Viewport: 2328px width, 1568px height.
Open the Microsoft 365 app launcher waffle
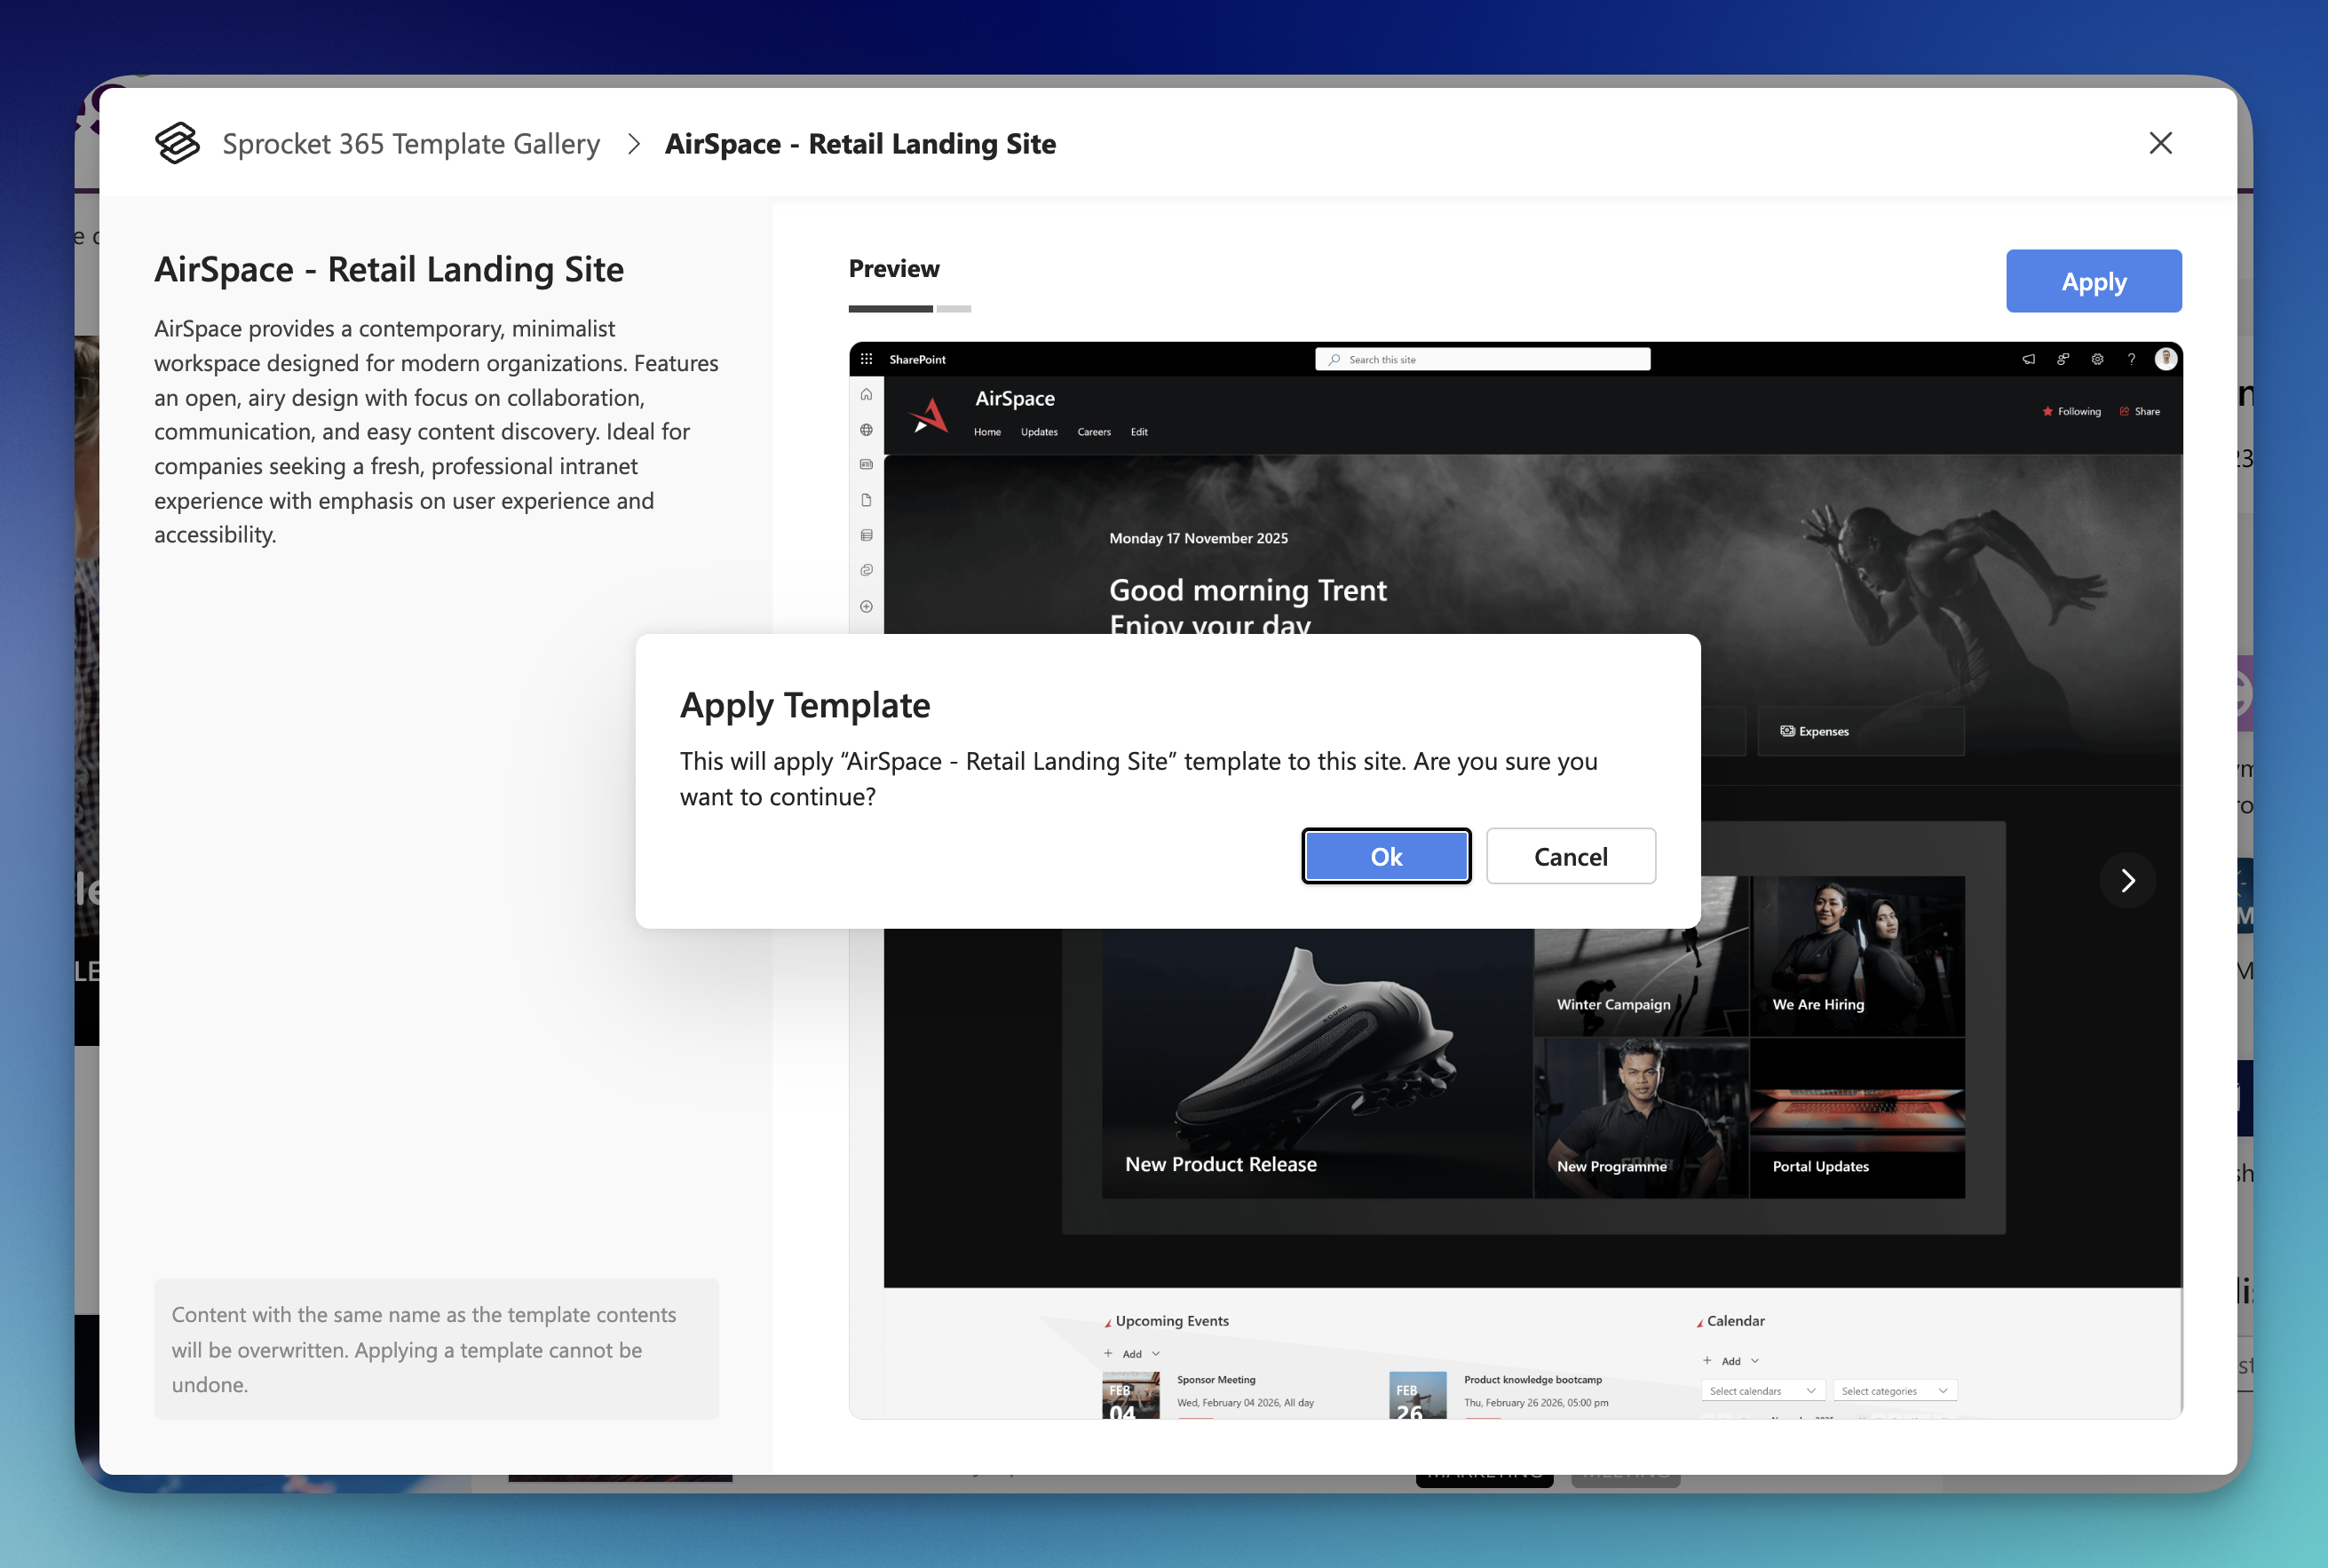(867, 360)
